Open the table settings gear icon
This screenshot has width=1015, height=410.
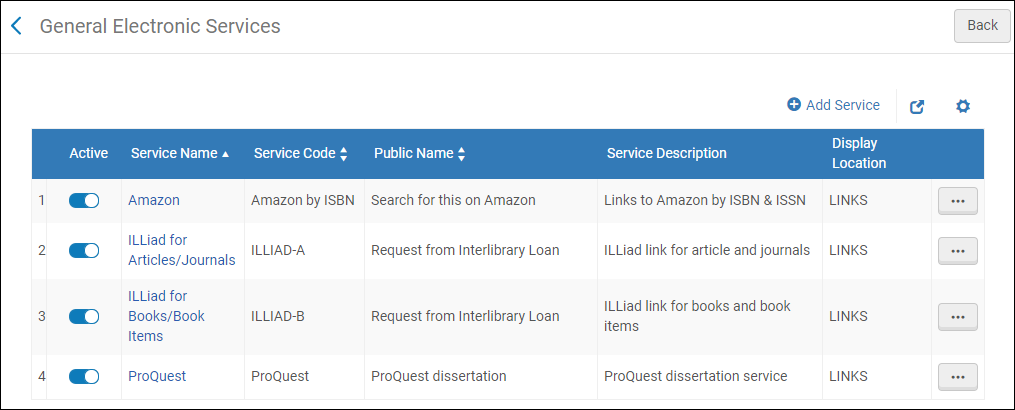click(963, 106)
